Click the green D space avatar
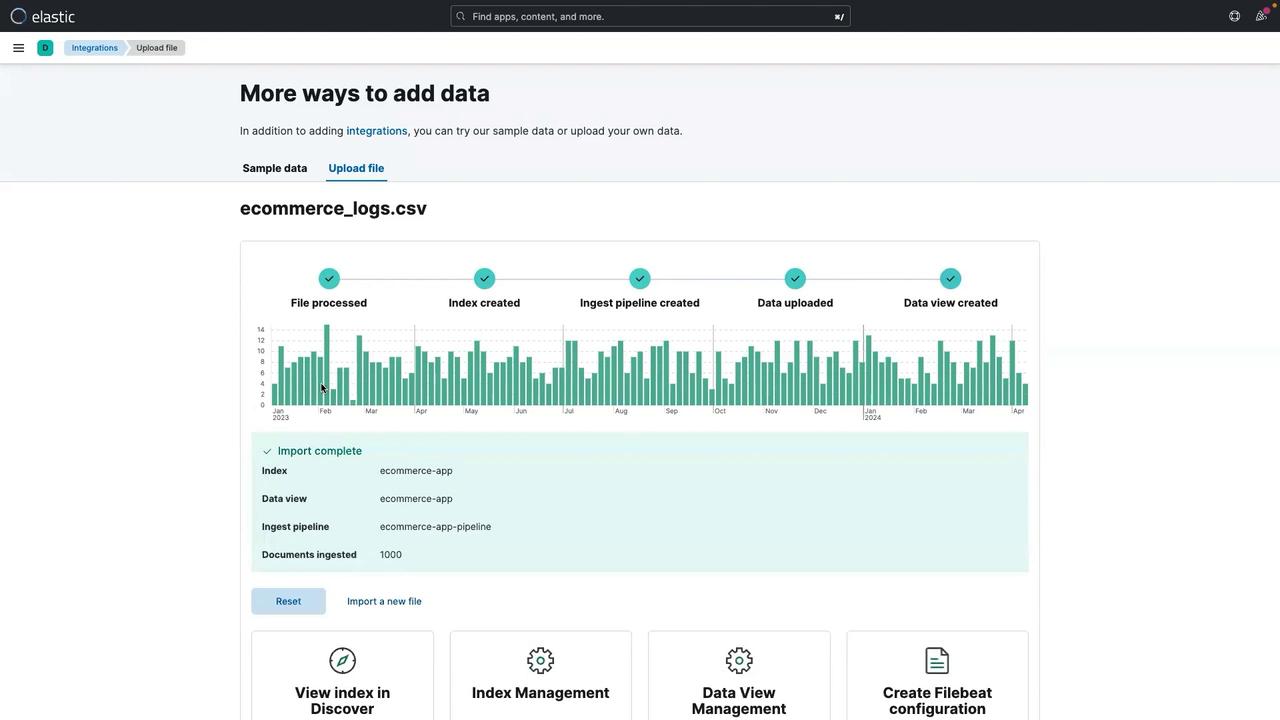The image size is (1280, 720). (45, 48)
